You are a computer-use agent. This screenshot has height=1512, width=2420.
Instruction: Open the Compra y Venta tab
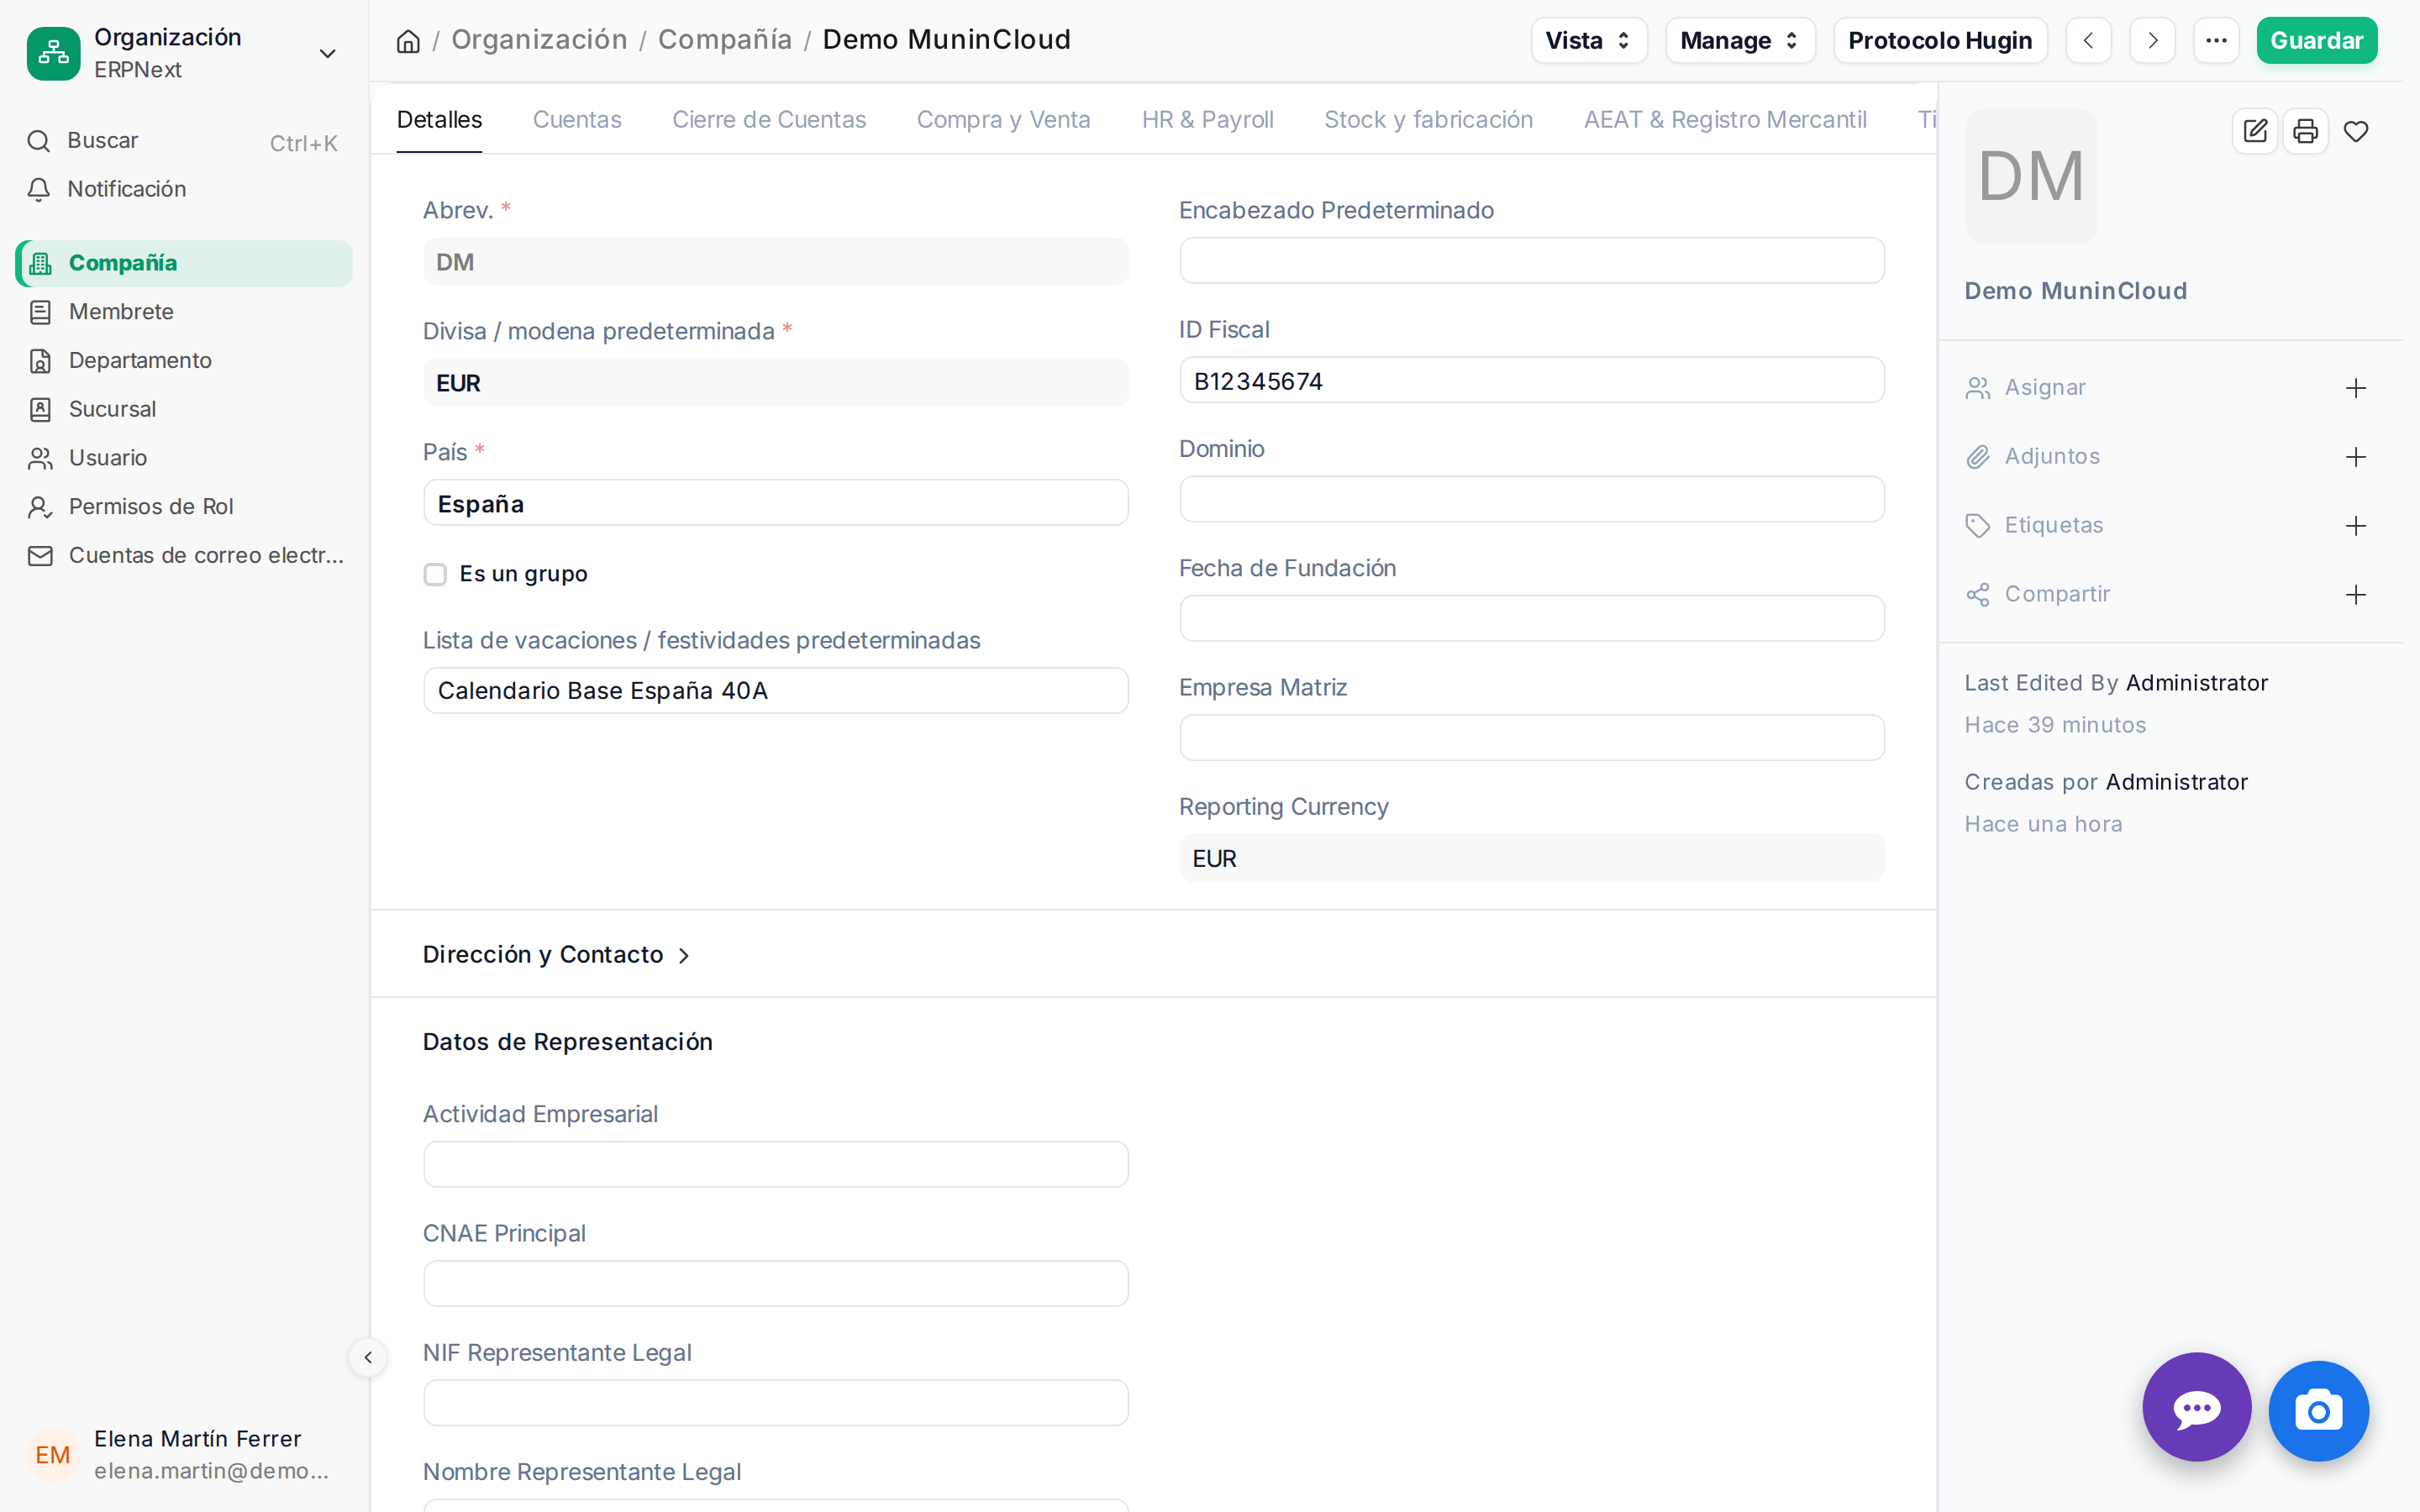tap(1003, 120)
